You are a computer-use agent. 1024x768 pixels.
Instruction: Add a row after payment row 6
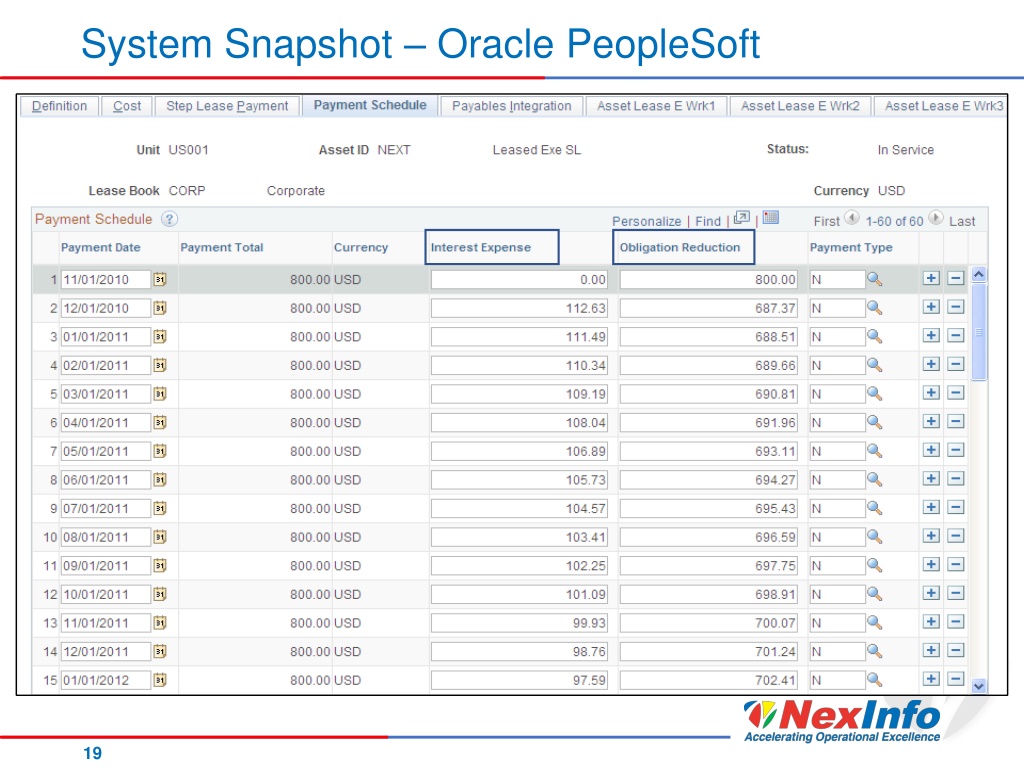click(931, 421)
